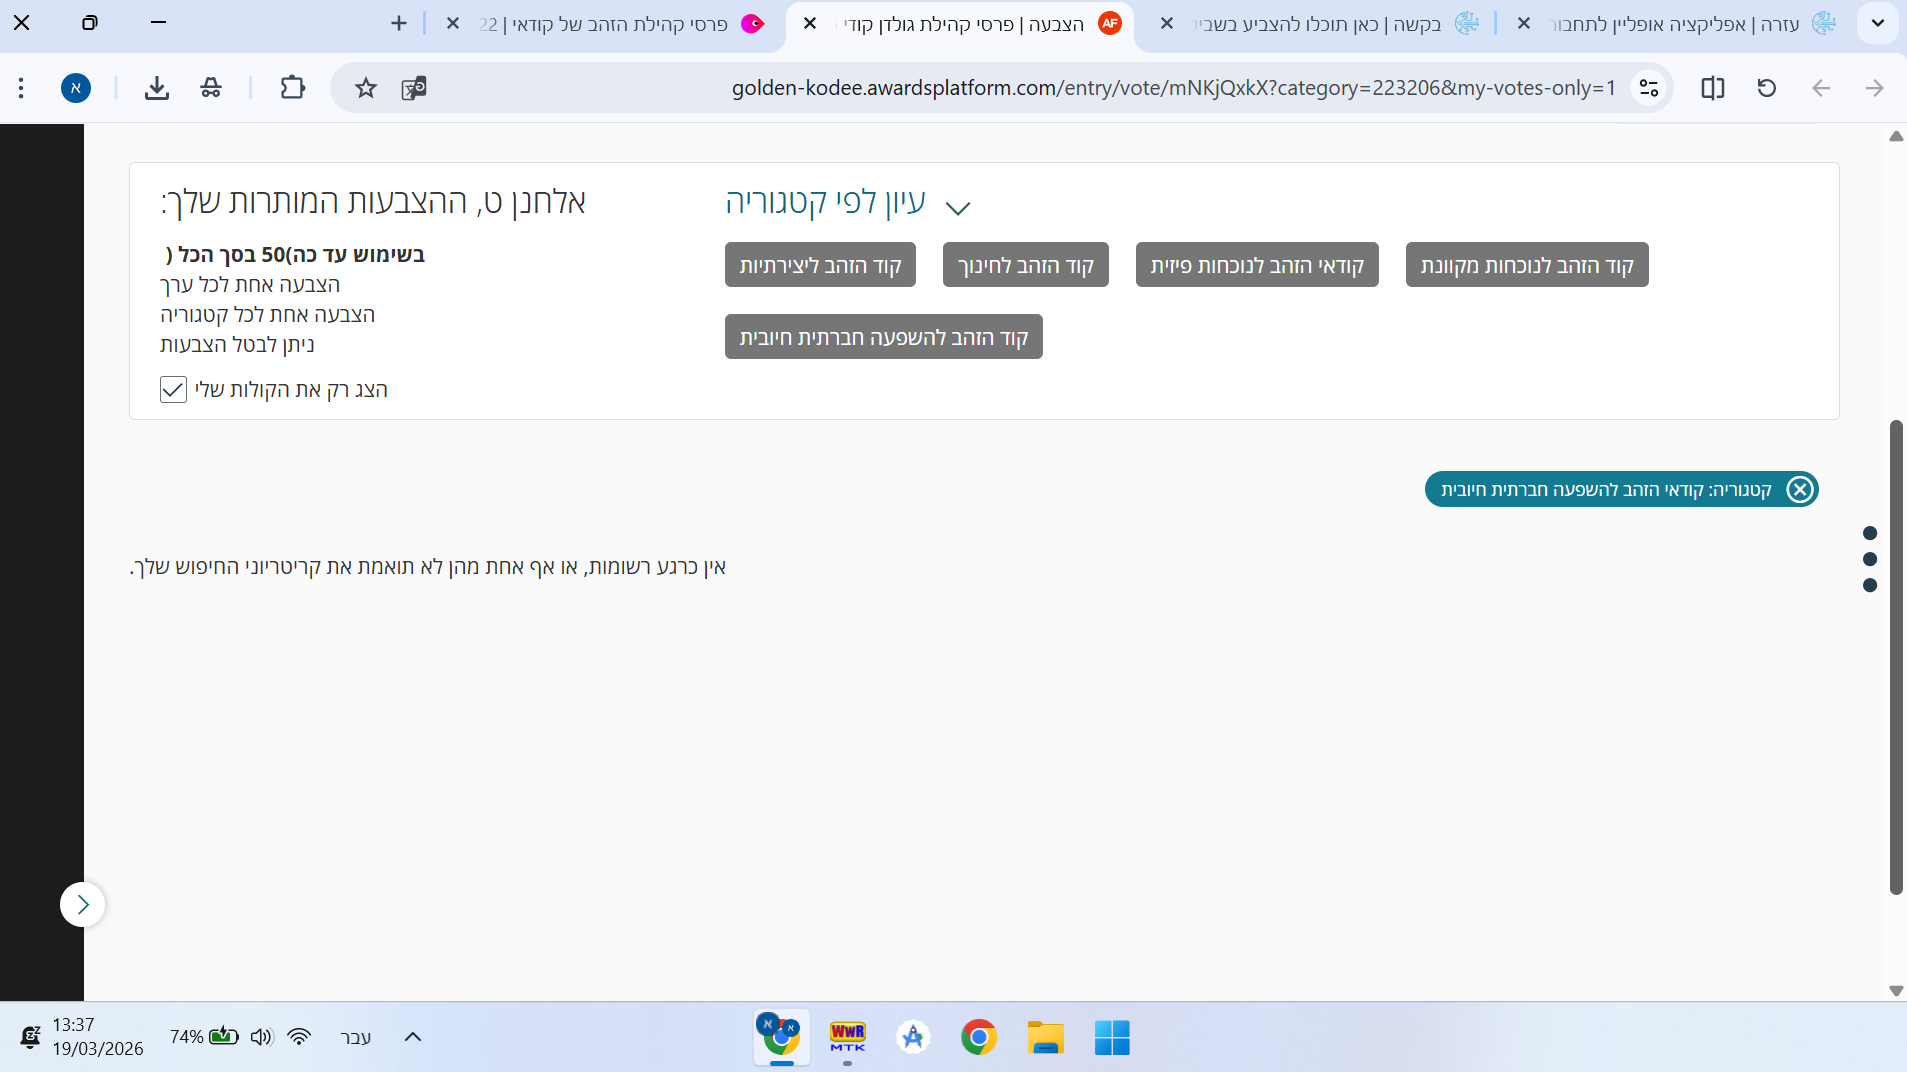Click the site information icon in address bar

tap(1649, 88)
